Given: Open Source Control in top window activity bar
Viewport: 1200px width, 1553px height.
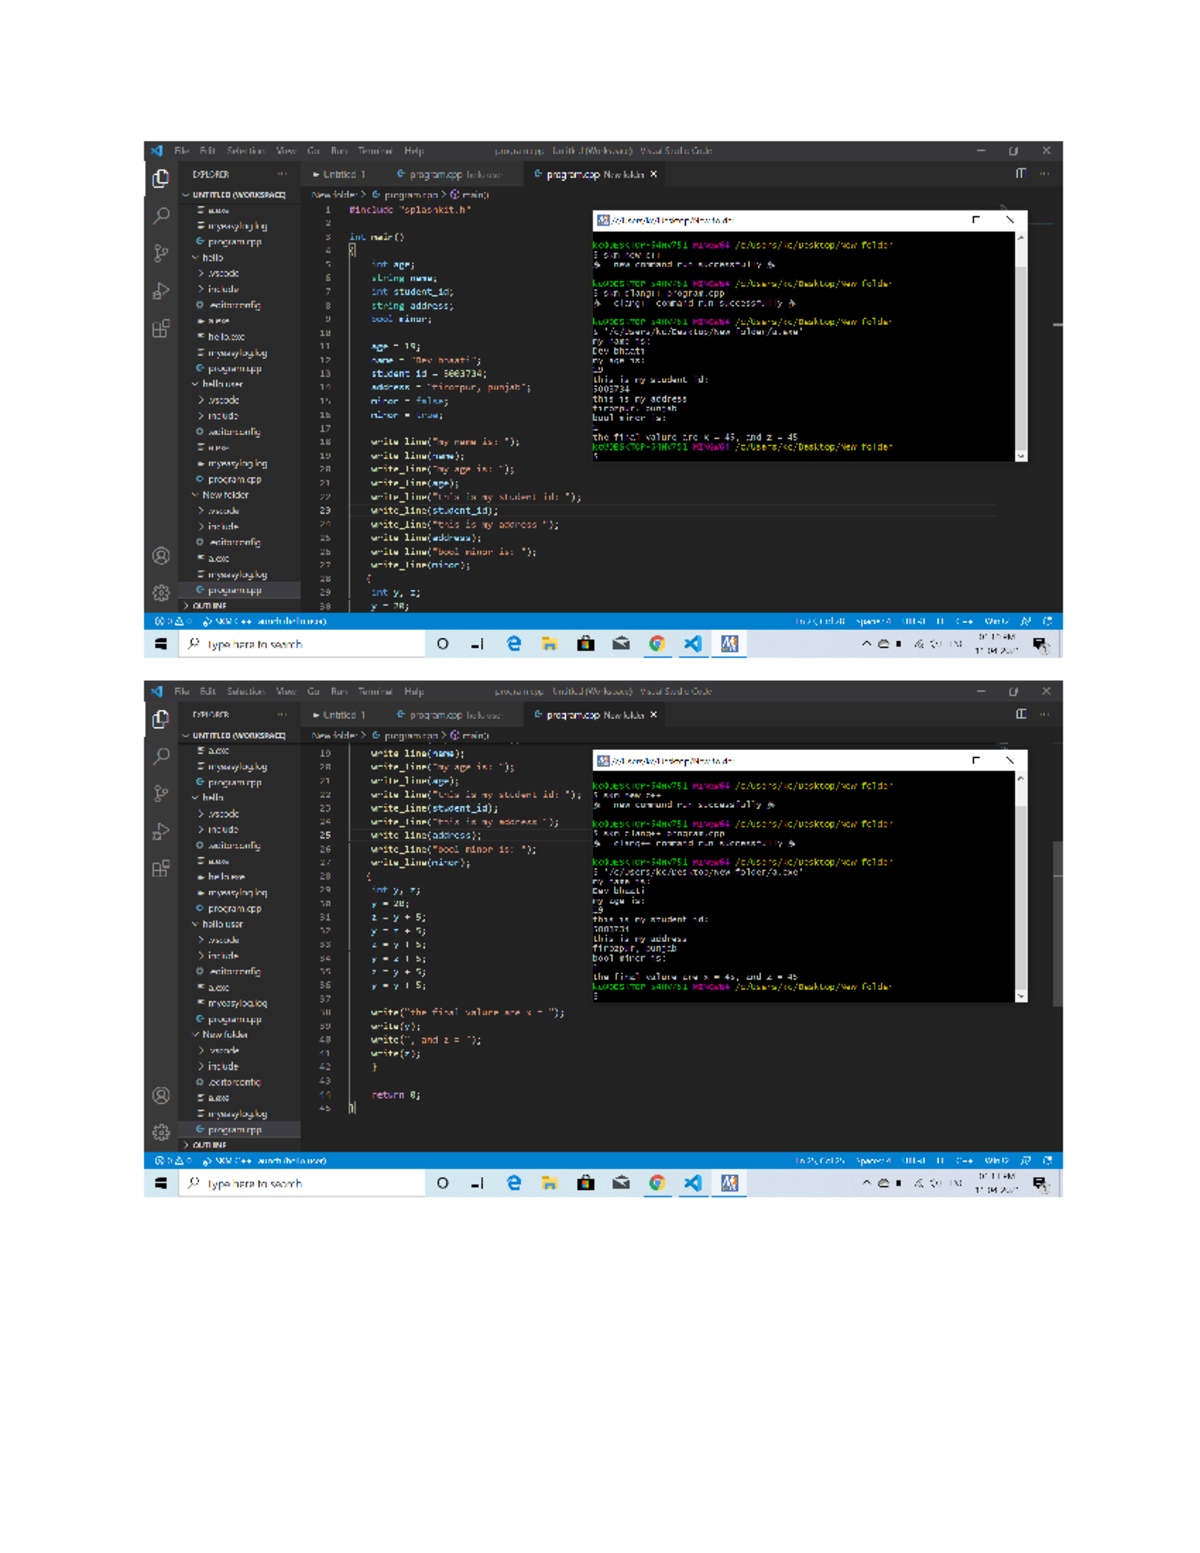Looking at the screenshot, I should pyautogui.click(x=161, y=253).
